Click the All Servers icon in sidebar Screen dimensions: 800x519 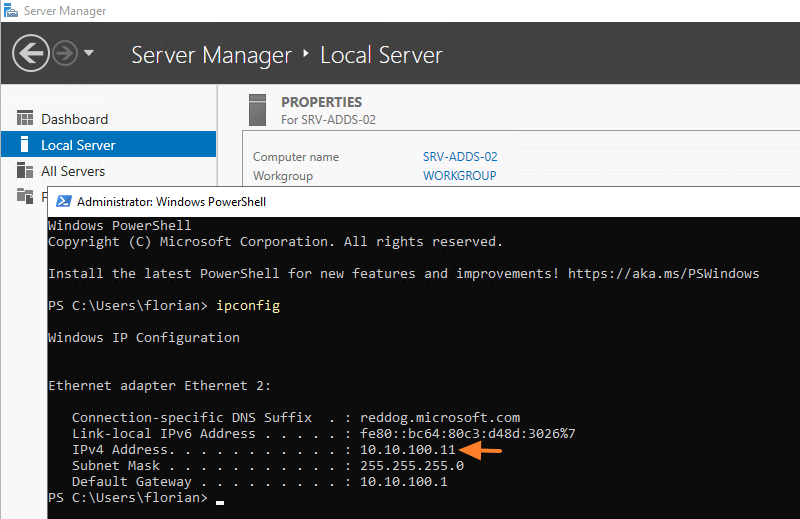pos(24,170)
